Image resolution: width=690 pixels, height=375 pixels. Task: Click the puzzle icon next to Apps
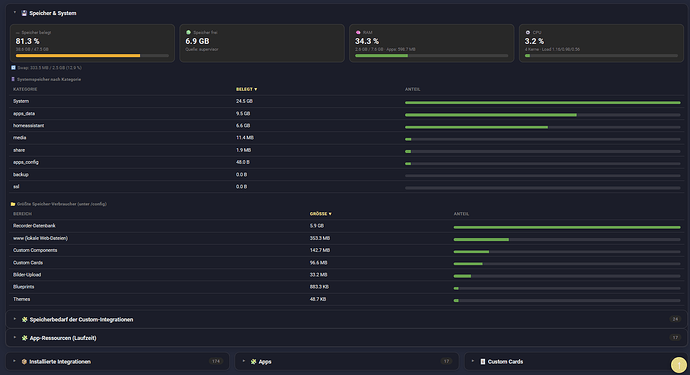pos(253,361)
